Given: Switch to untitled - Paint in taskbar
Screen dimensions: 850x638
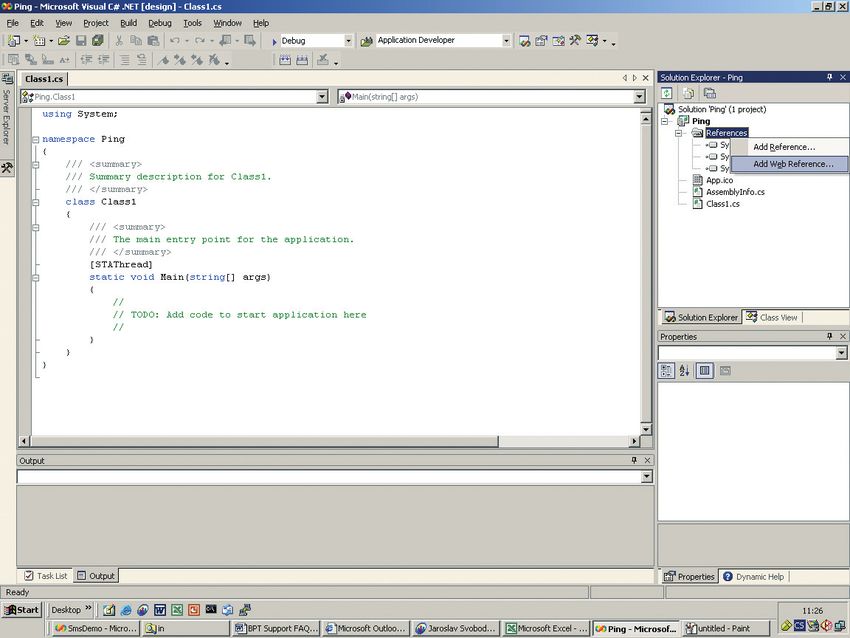Looking at the screenshot, I should [726, 629].
